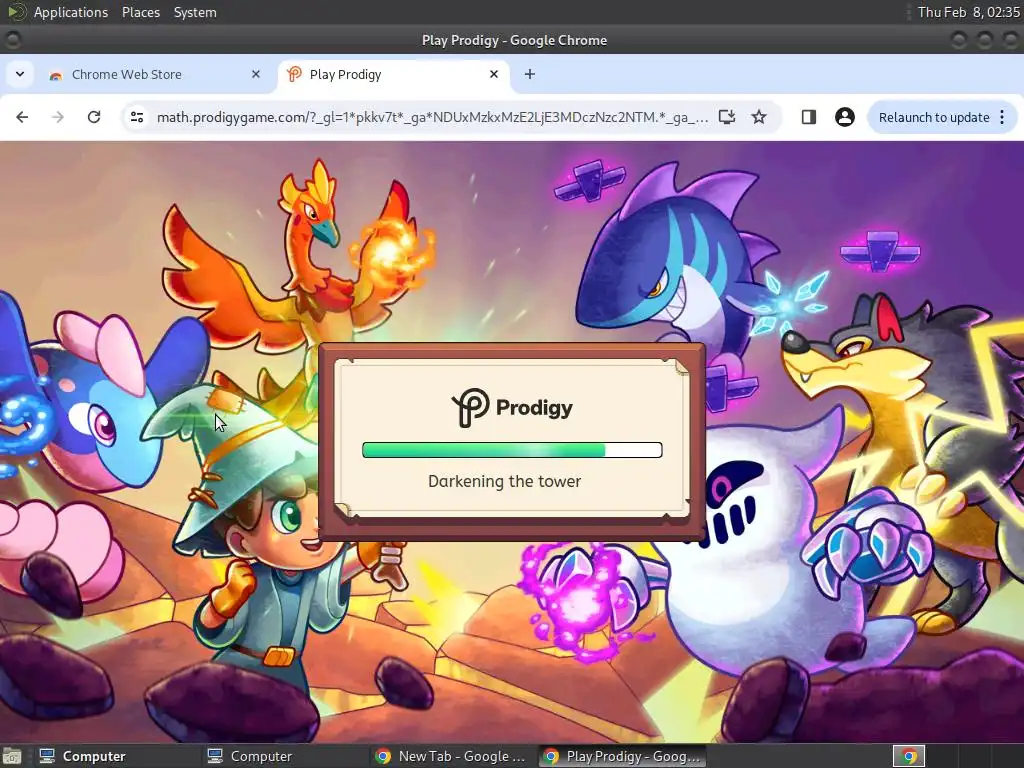Screen dimensions: 1024x768
Task: Open the Chrome three-dot menu
Action: pyautogui.click(x=1002, y=117)
